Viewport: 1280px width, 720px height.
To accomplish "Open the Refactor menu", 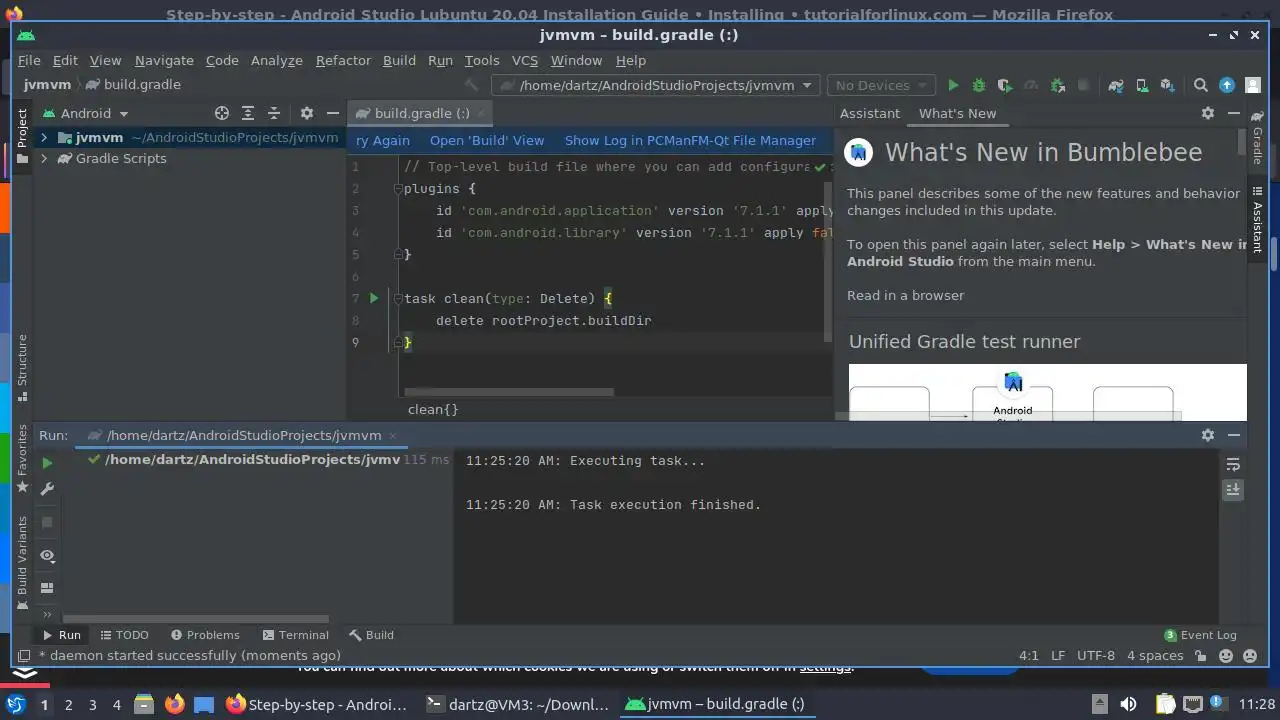I will coord(343,60).
